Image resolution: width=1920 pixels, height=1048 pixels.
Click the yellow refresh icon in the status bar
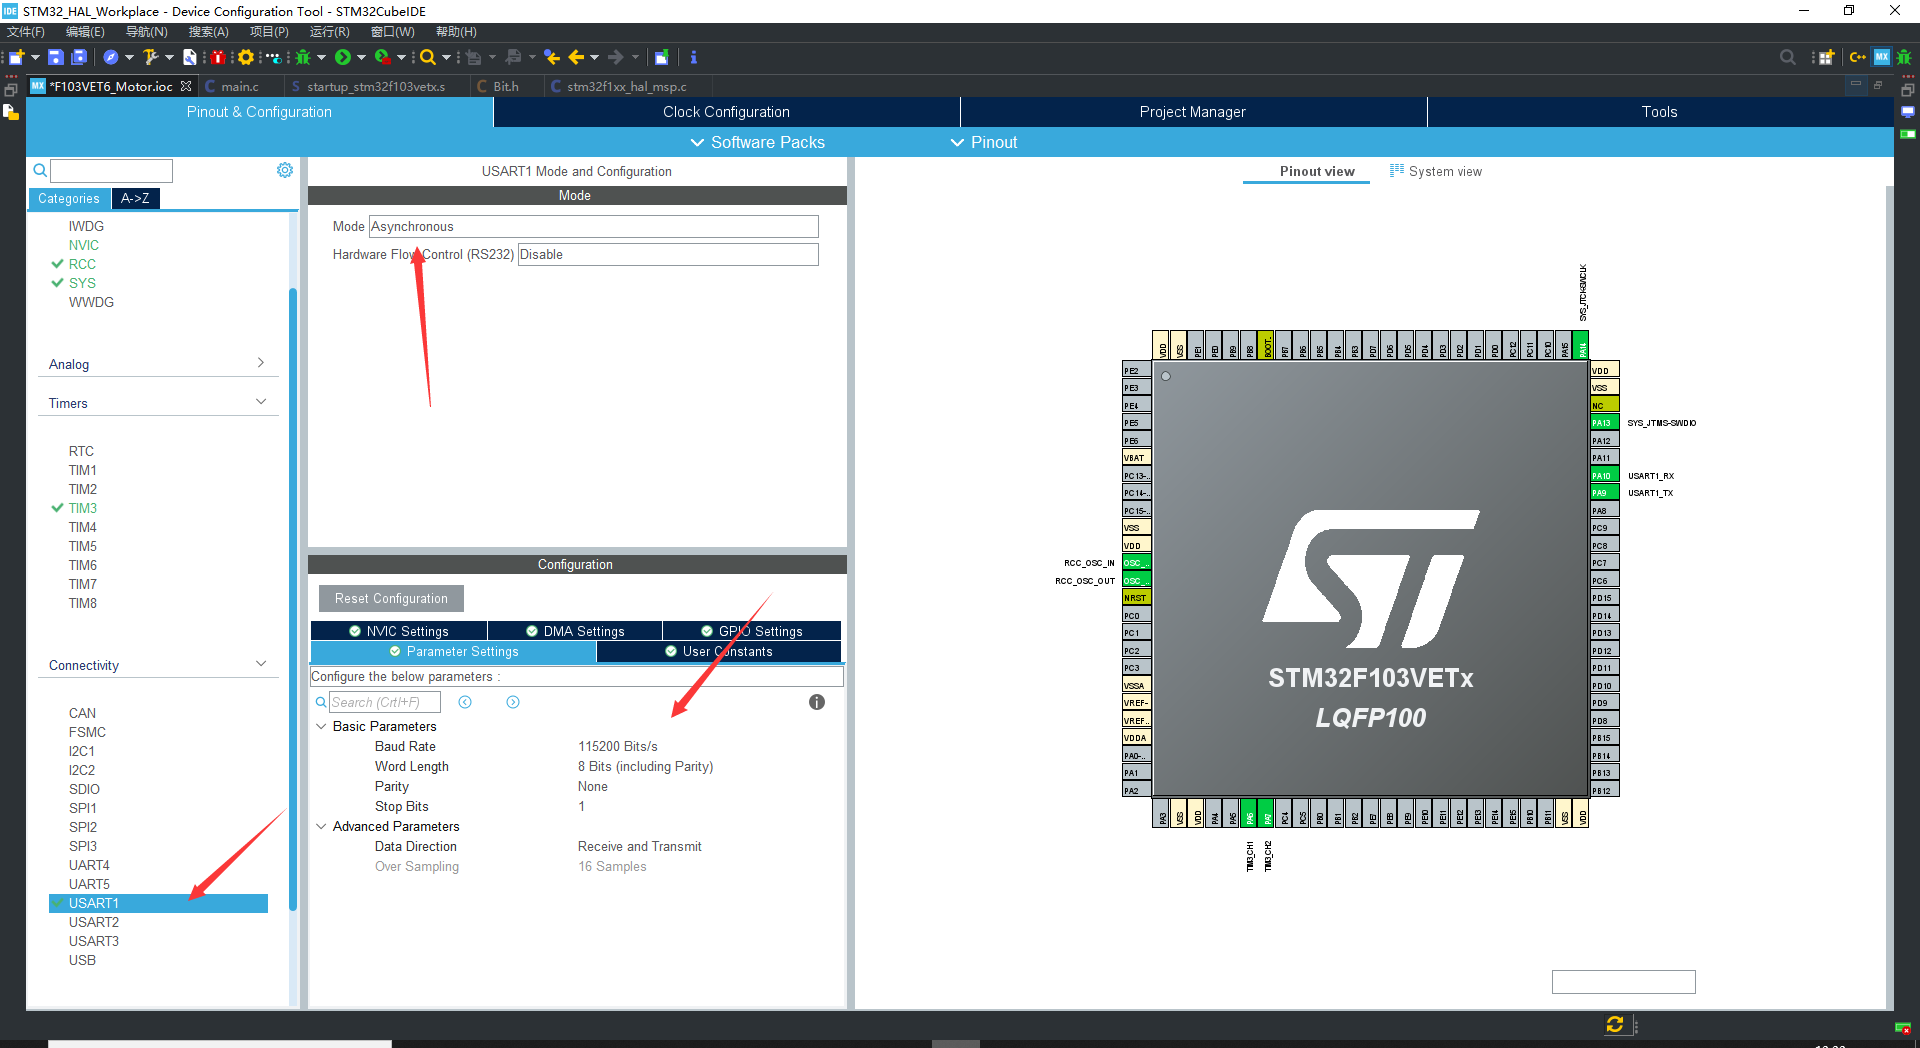pyautogui.click(x=1614, y=1024)
